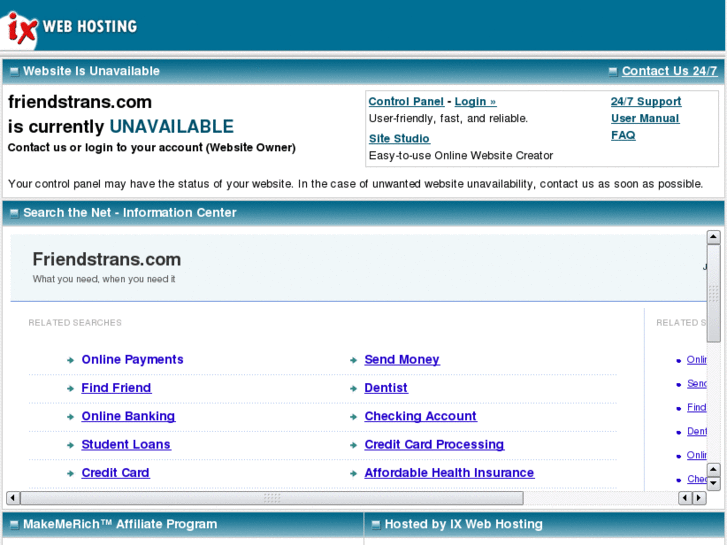Screen dimensions: 727x545
Task: Click the Find Friend related search
Action: [116, 388]
